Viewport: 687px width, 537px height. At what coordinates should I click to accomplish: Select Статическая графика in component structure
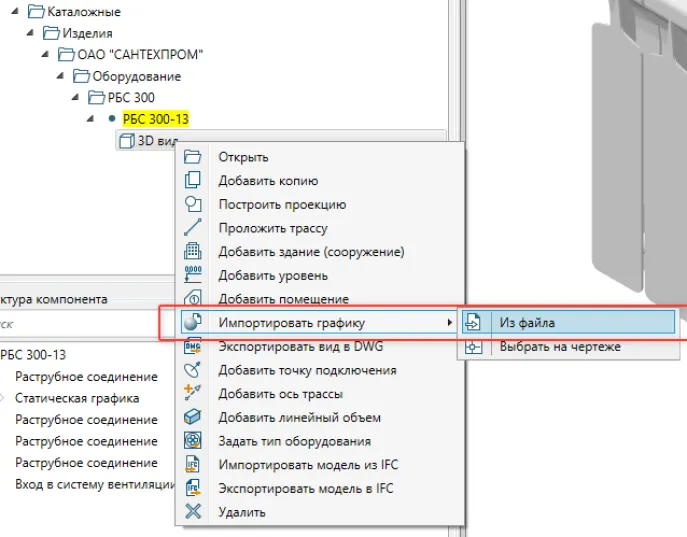point(77,398)
